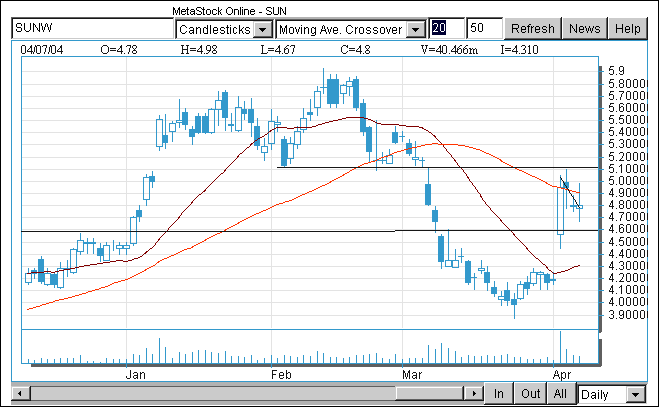This screenshot has width=659, height=407.
Task: Expand the Moving Ave. Crossover indicator dropdown
Action: pyautogui.click(x=416, y=29)
